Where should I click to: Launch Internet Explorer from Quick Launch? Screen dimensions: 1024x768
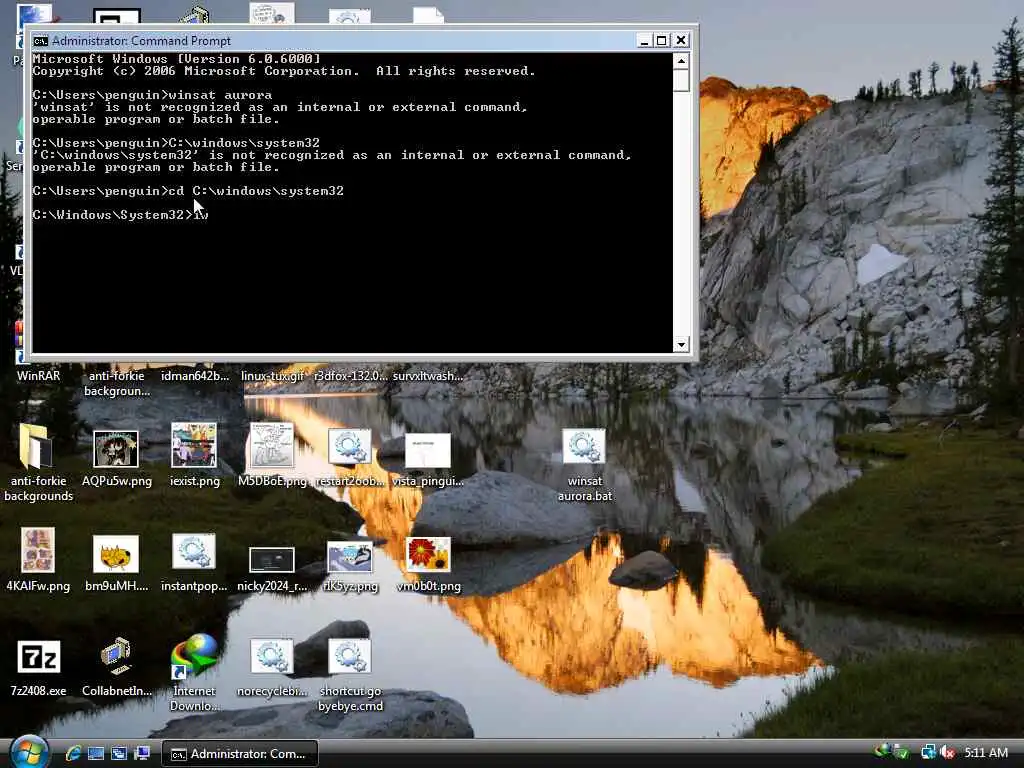pyautogui.click(x=73, y=754)
